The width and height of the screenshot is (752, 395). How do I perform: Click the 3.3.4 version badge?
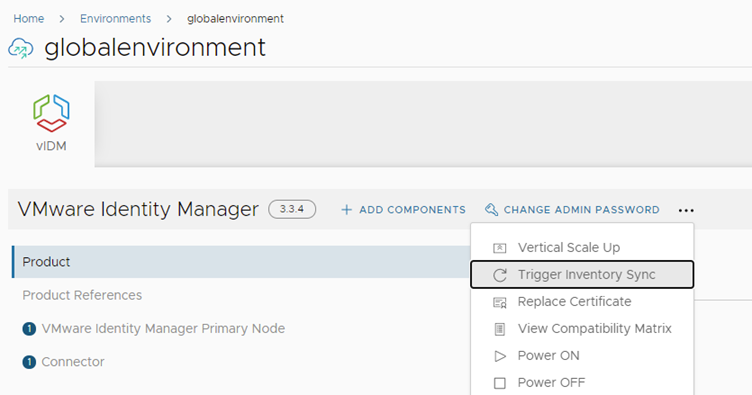(x=292, y=209)
